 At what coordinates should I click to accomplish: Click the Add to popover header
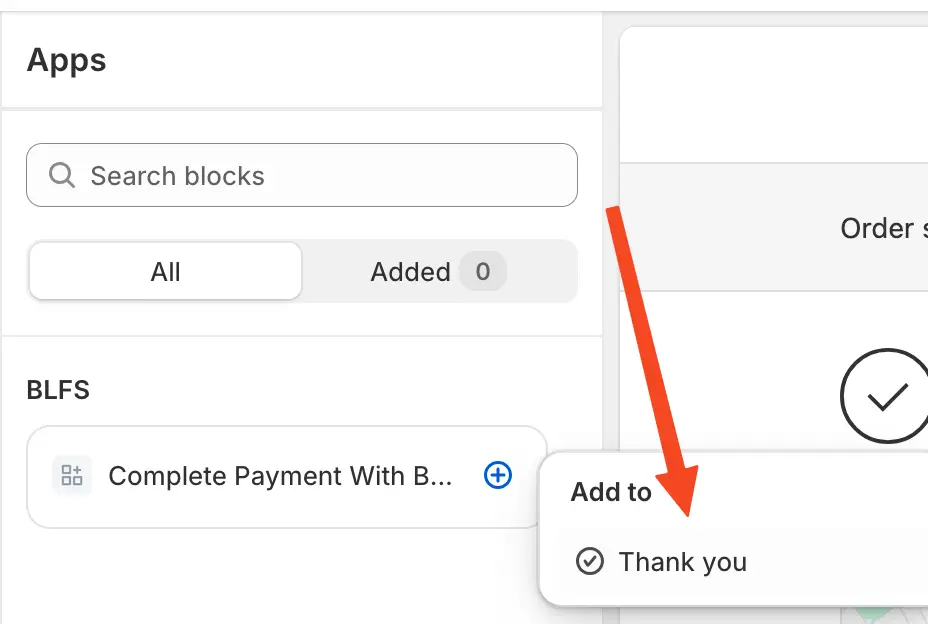[610, 492]
